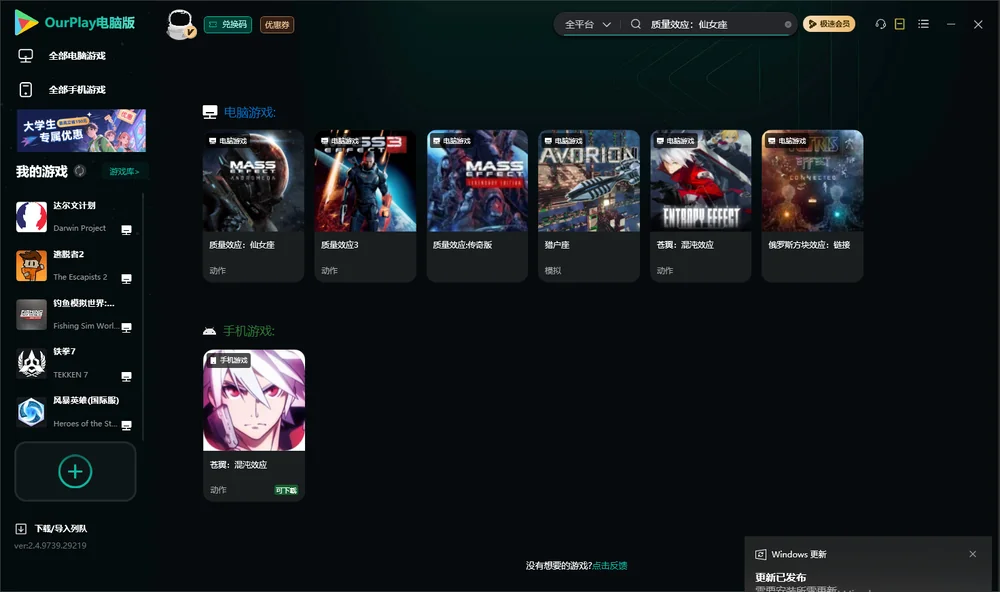Expand the 全平台 platform dropdown
This screenshot has height=592, width=1000.
pyautogui.click(x=587, y=24)
